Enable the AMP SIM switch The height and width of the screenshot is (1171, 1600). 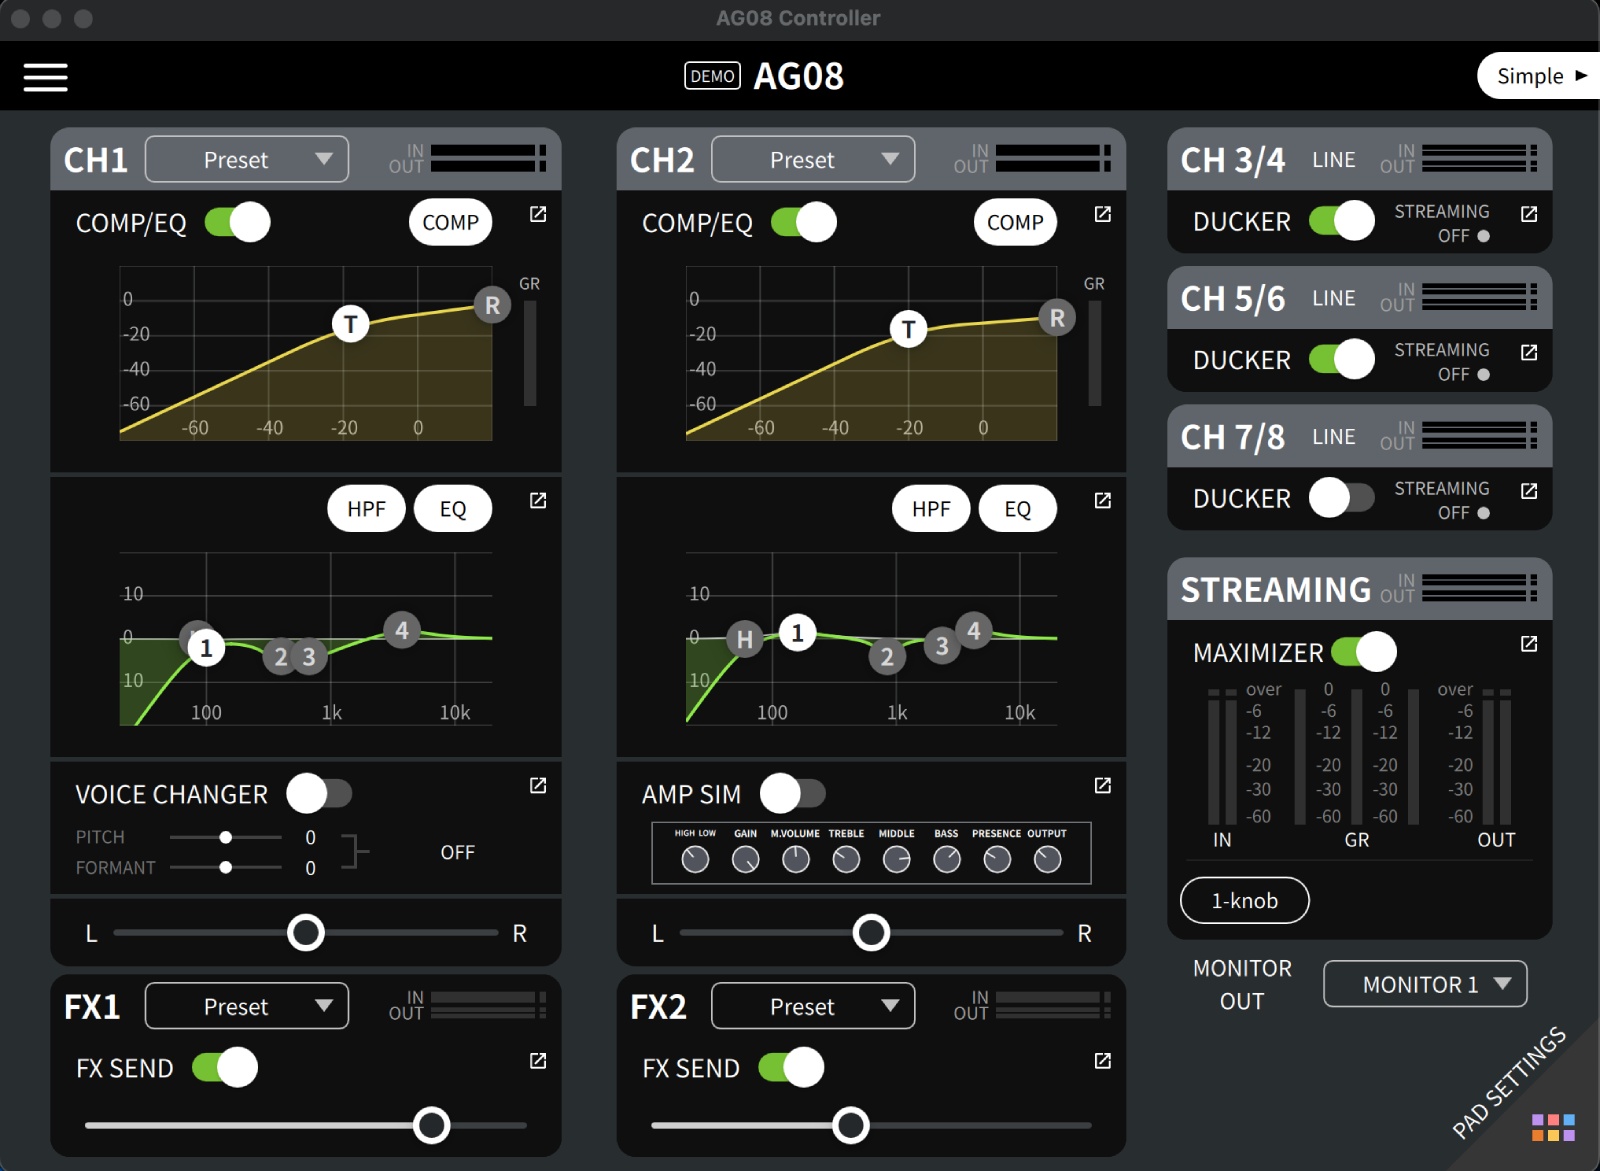792,794
